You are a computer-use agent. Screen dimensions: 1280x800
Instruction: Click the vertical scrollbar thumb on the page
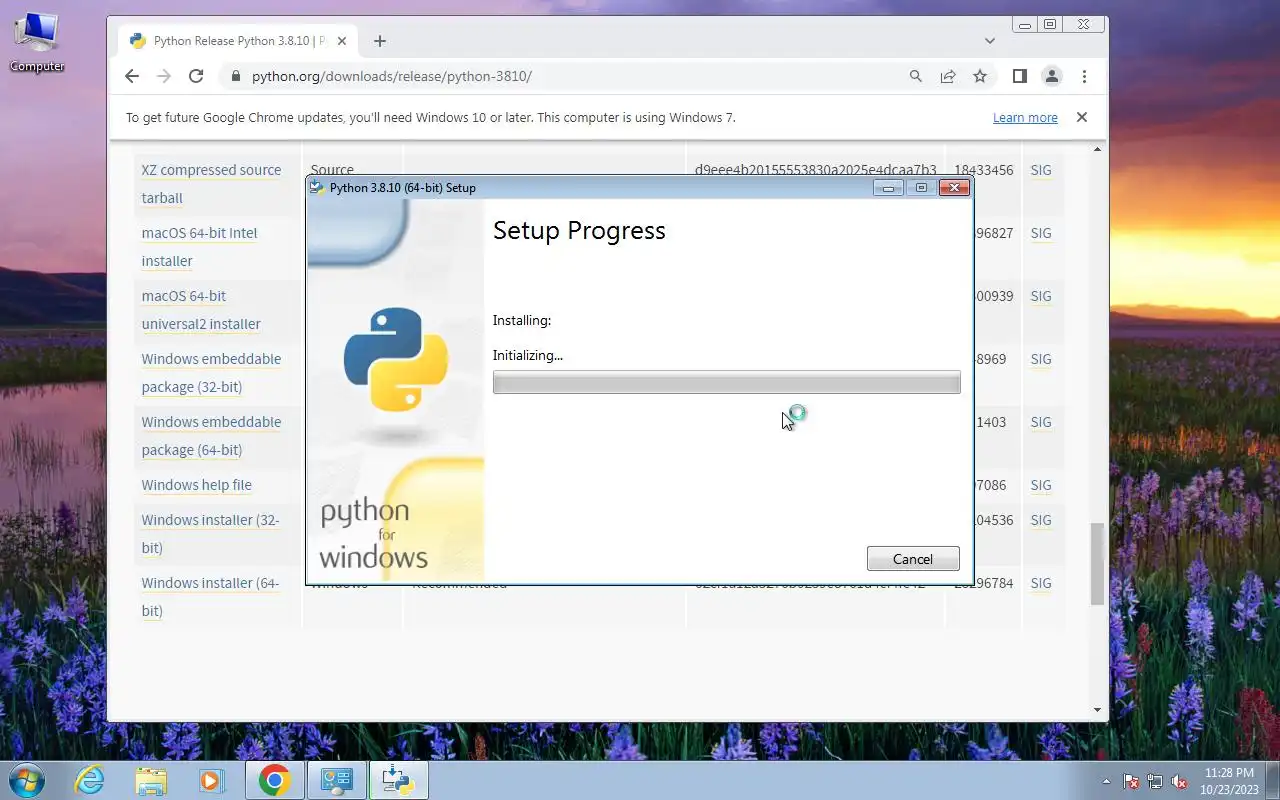1097,563
